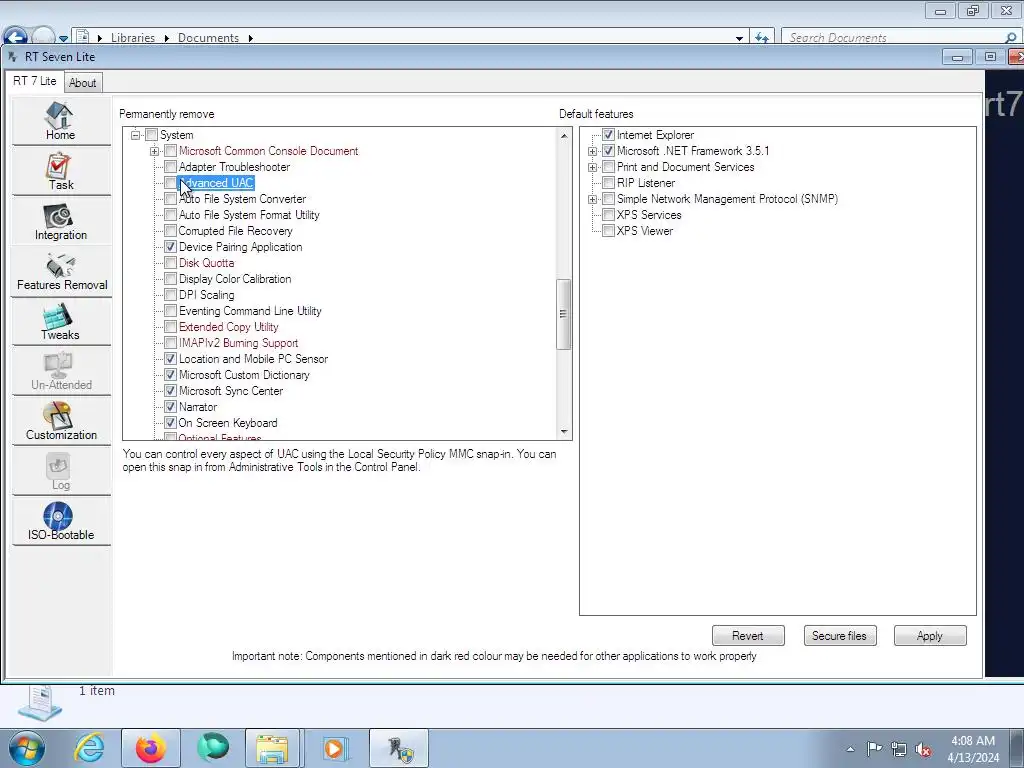The image size is (1024, 768).
Task: Click the search magnifier in Explorer
Action: tap(1010, 38)
